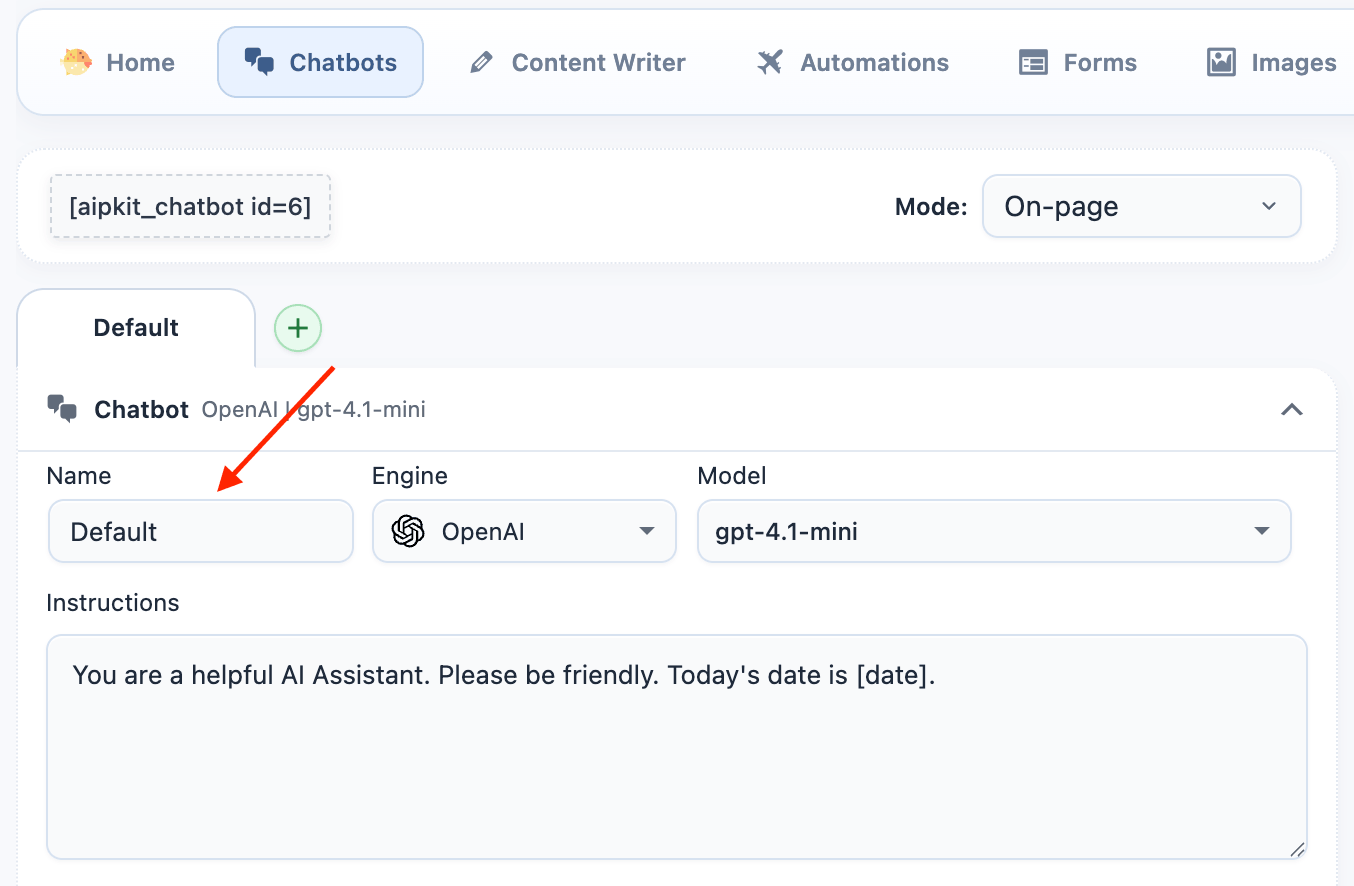Click the Name field containing Default
The height and width of the screenshot is (886, 1354).
pyautogui.click(x=200, y=531)
